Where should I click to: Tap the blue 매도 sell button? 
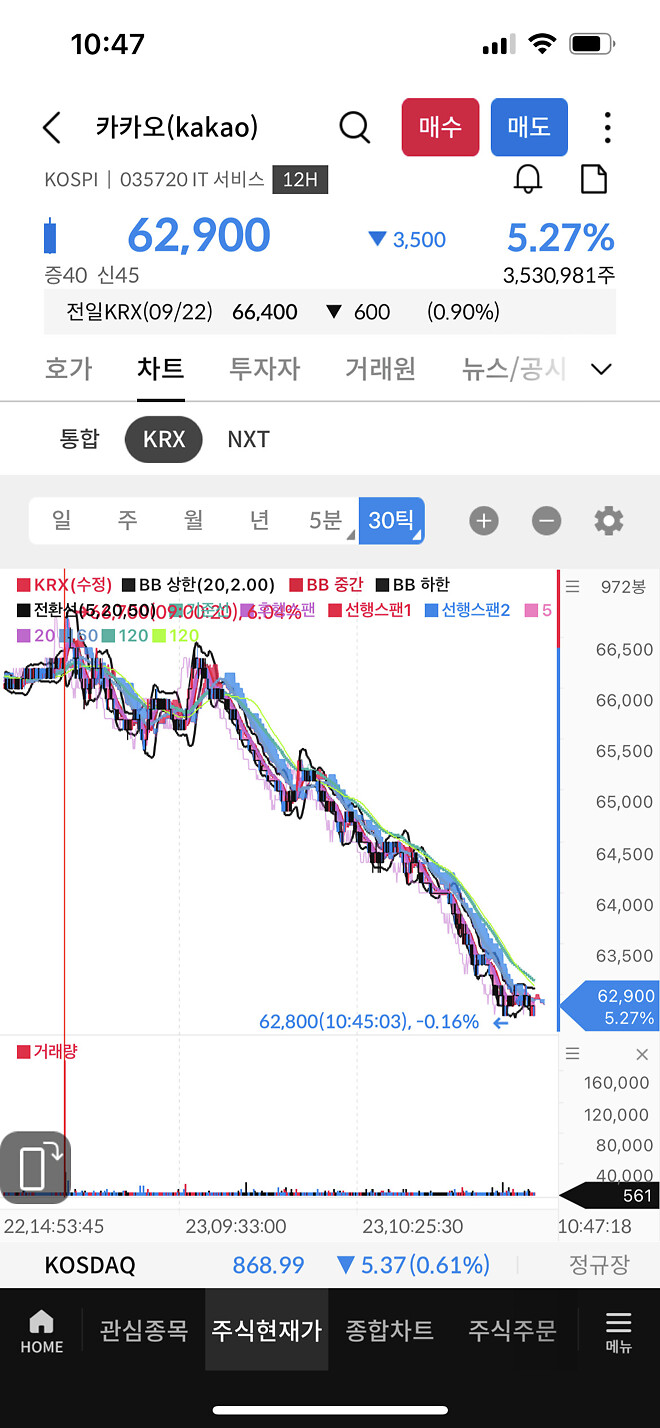[x=529, y=127]
